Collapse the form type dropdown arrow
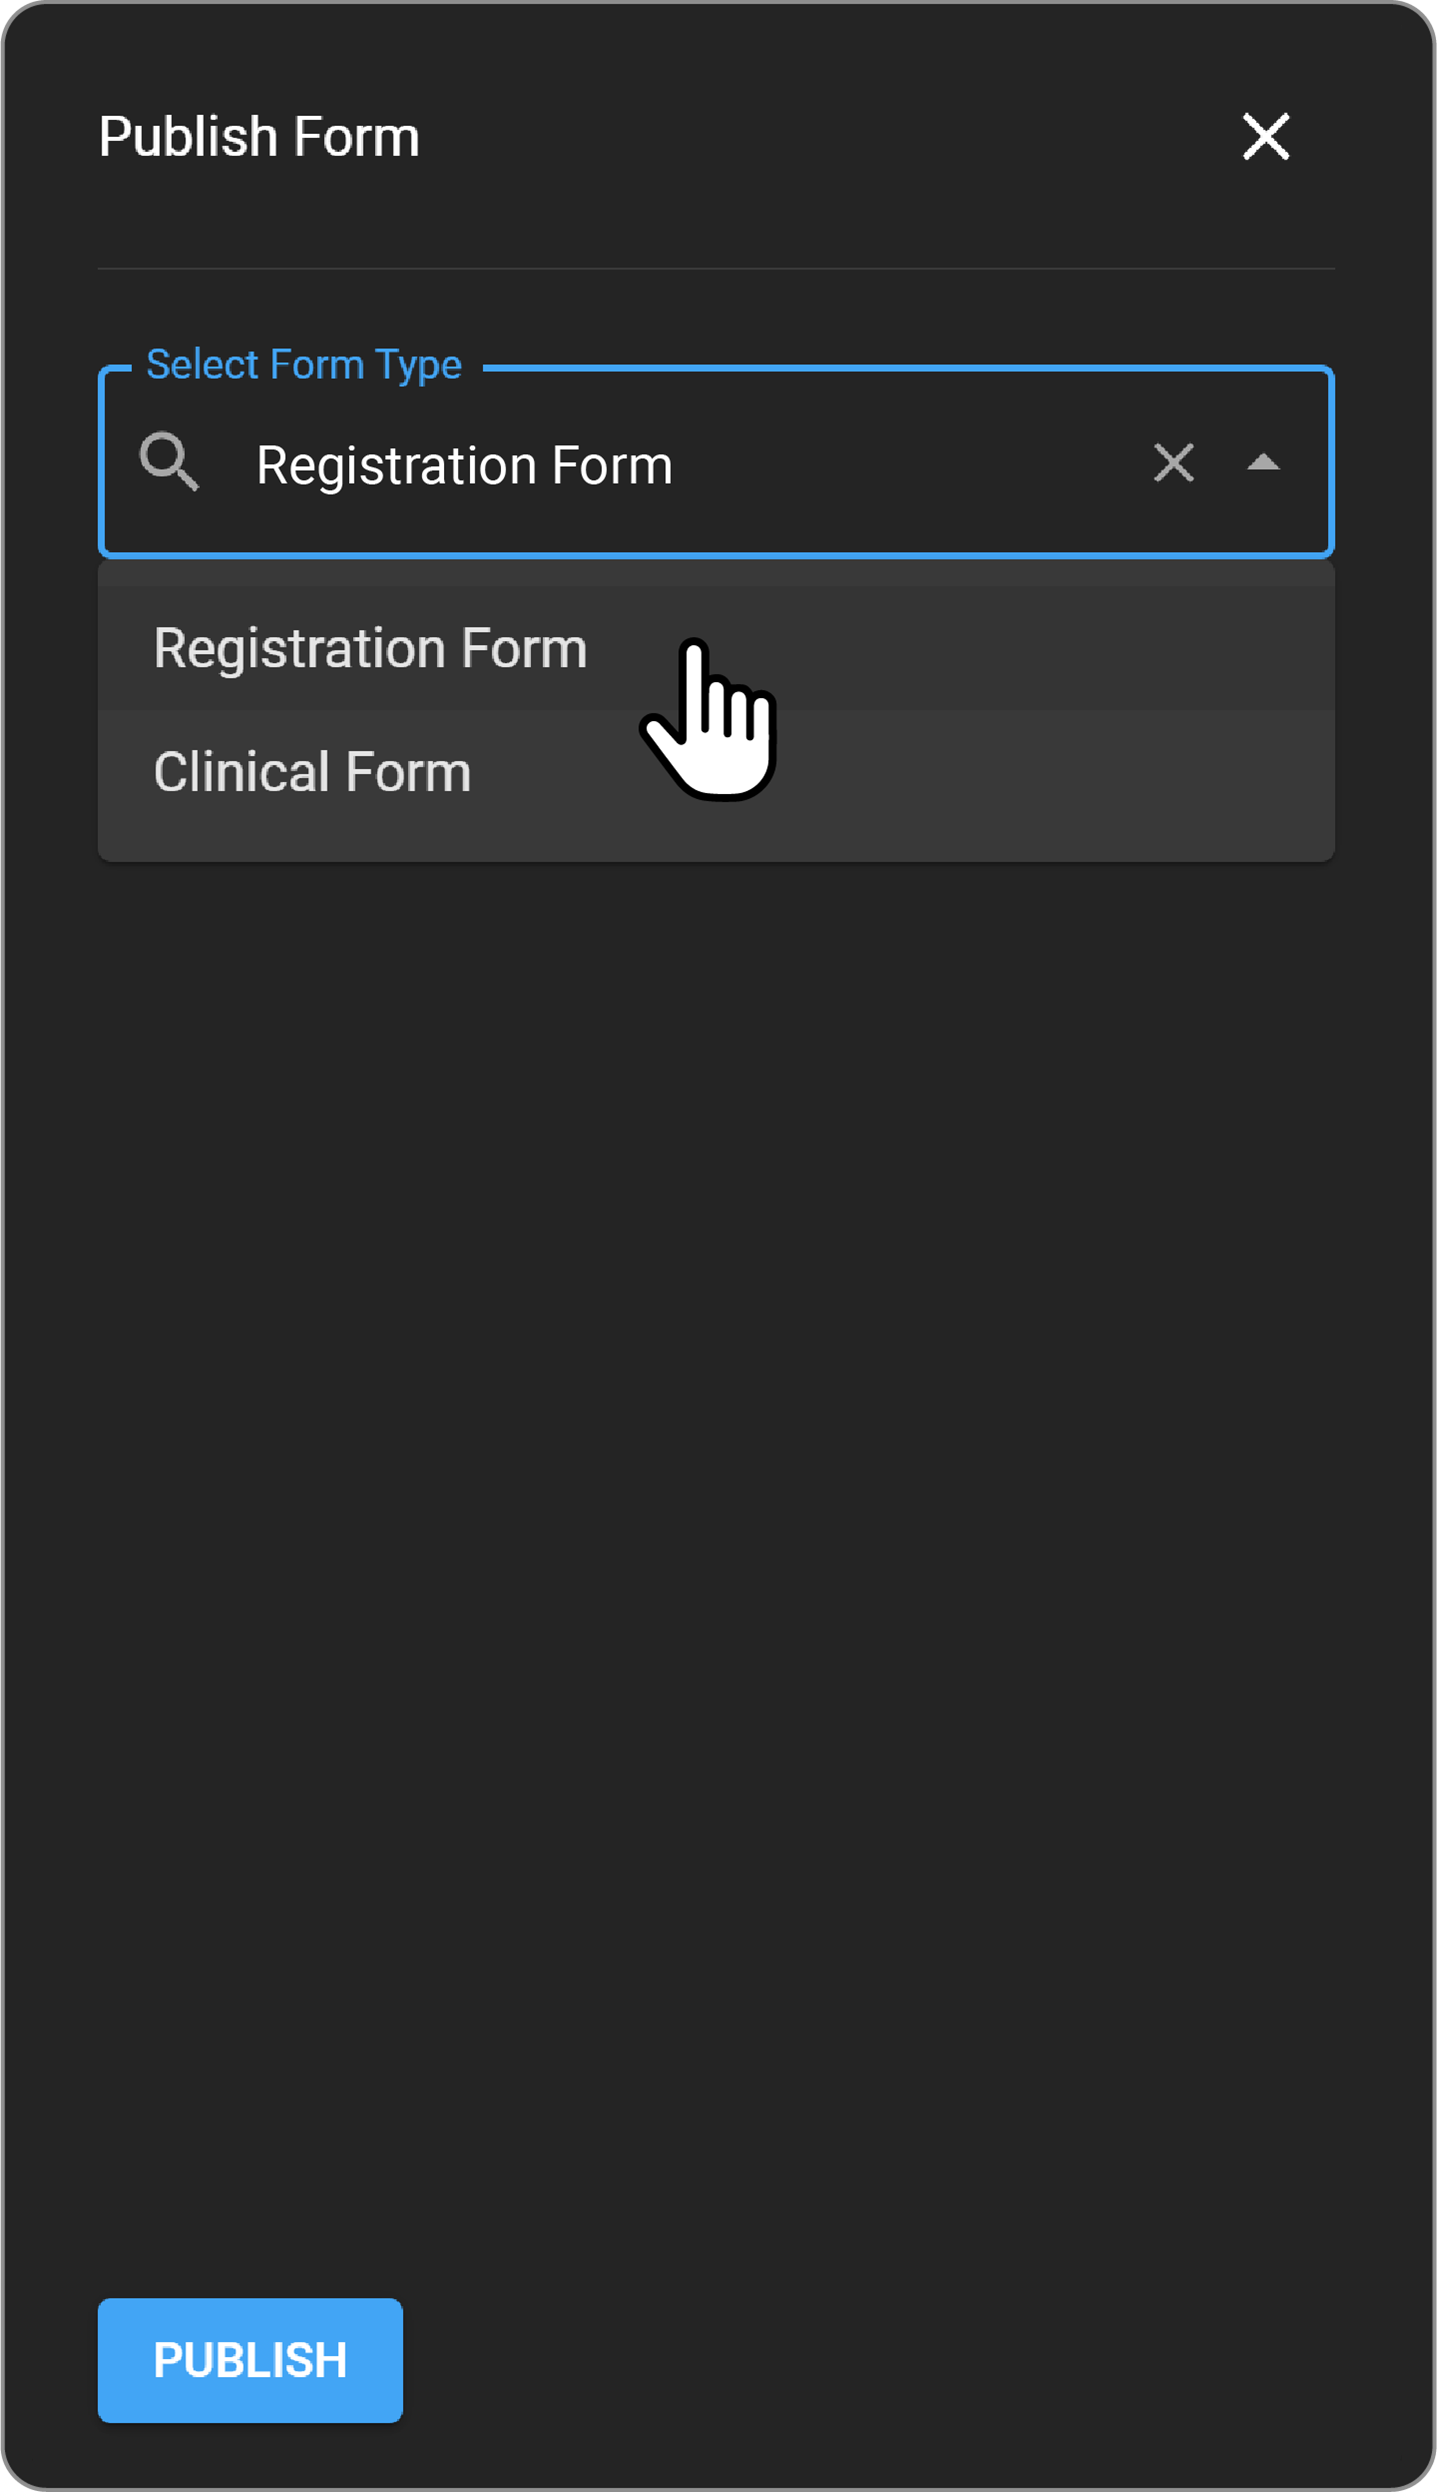 [x=1263, y=463]
